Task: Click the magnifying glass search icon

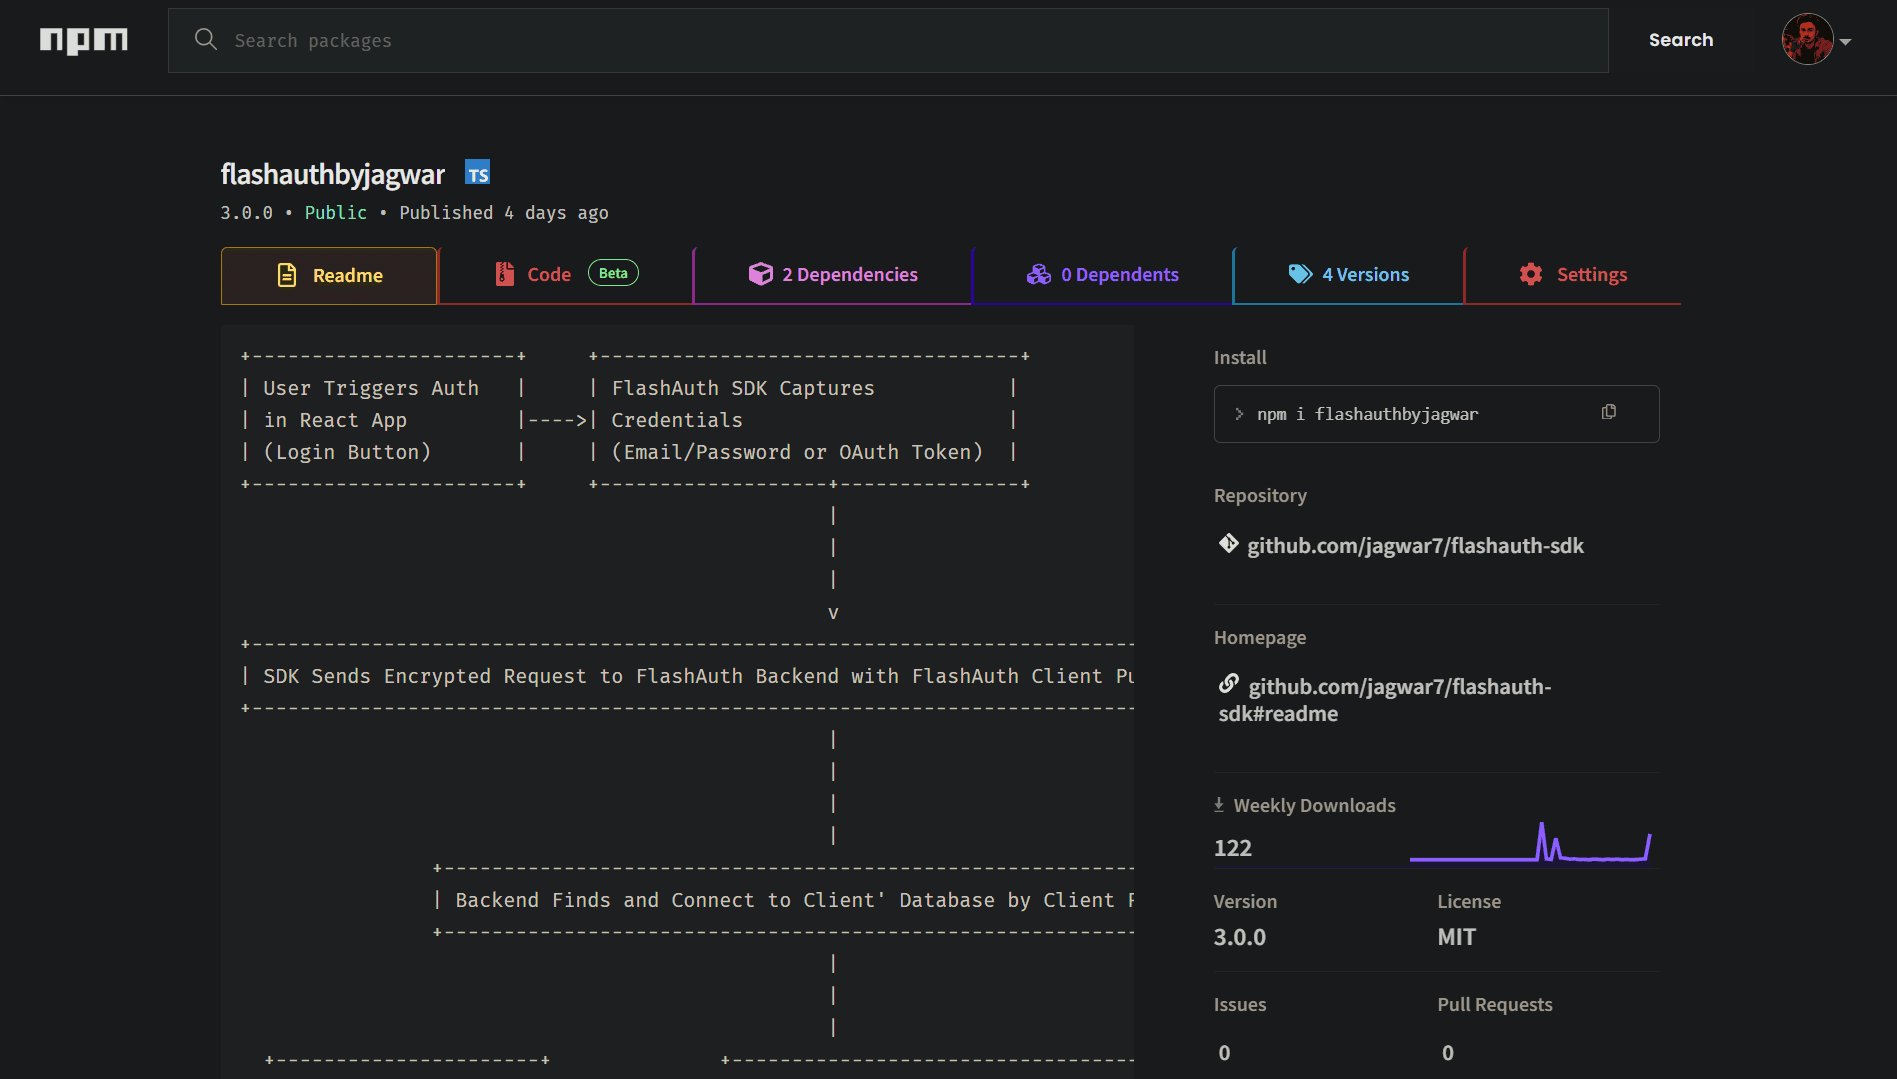Action: (206, 40)
